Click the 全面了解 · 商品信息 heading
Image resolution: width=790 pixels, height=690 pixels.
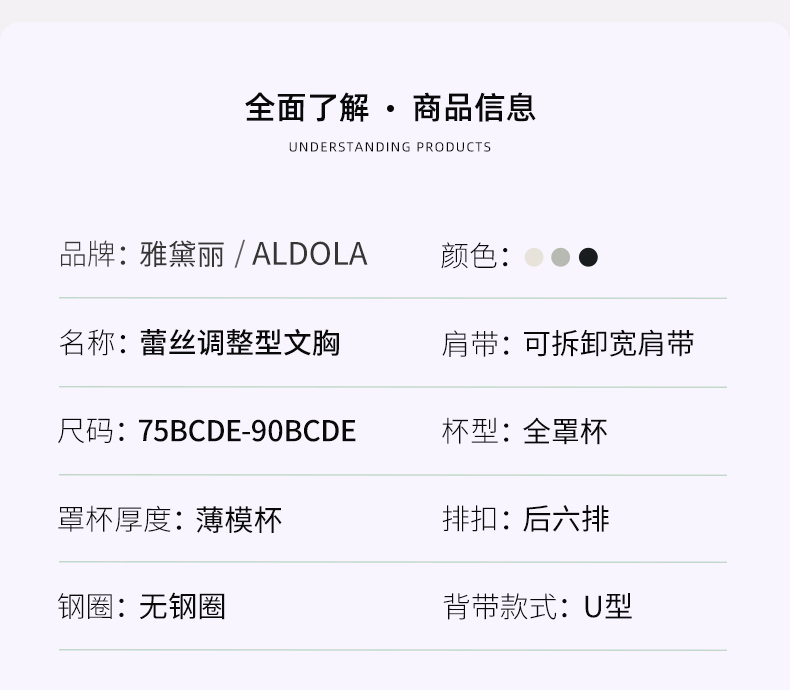tap(390, 107)
